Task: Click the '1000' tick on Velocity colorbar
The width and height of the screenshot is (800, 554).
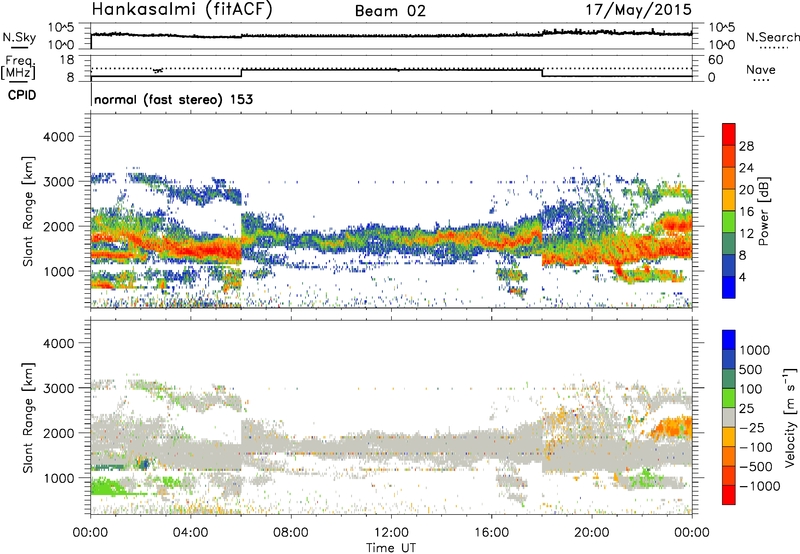Action: [755, 350]
